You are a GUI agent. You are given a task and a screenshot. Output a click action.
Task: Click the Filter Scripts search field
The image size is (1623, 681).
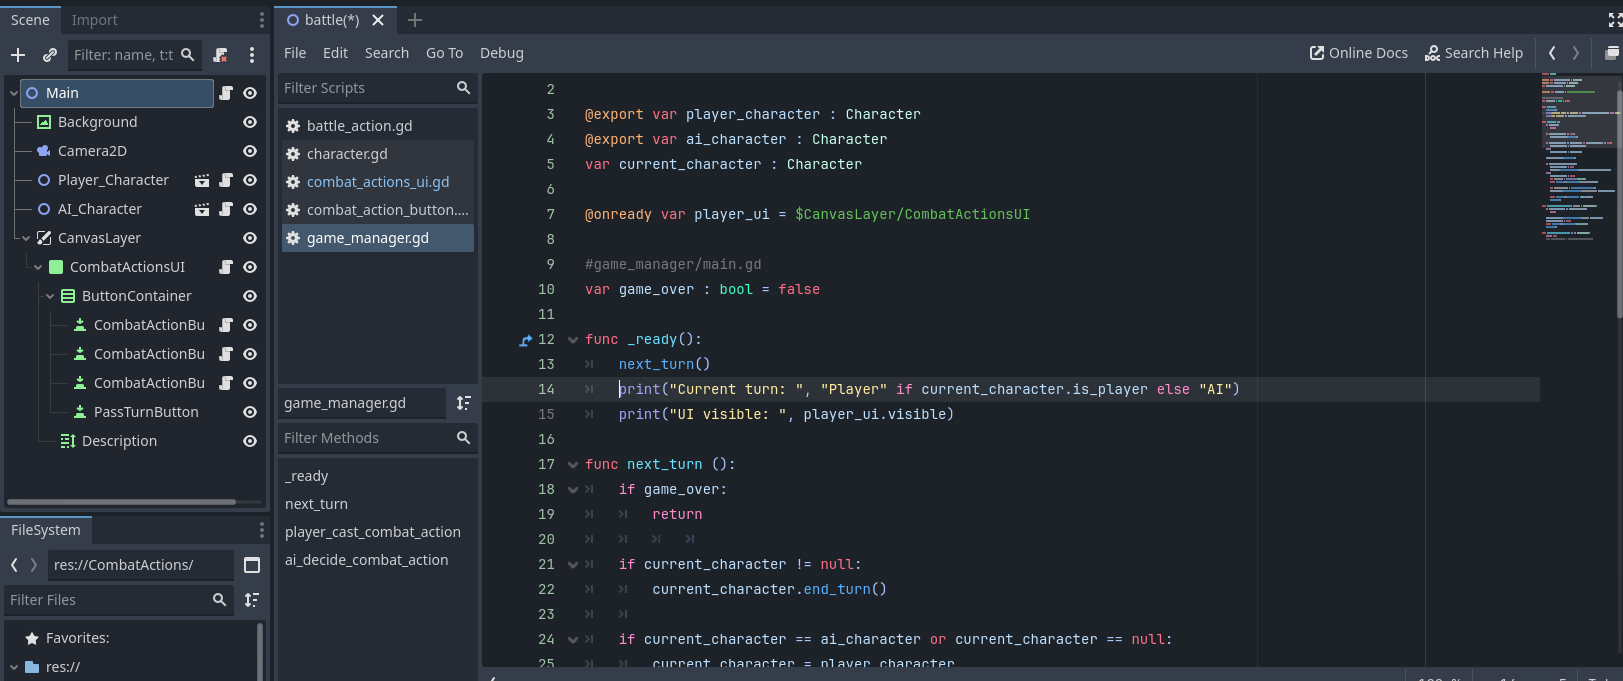coord(365,88)
